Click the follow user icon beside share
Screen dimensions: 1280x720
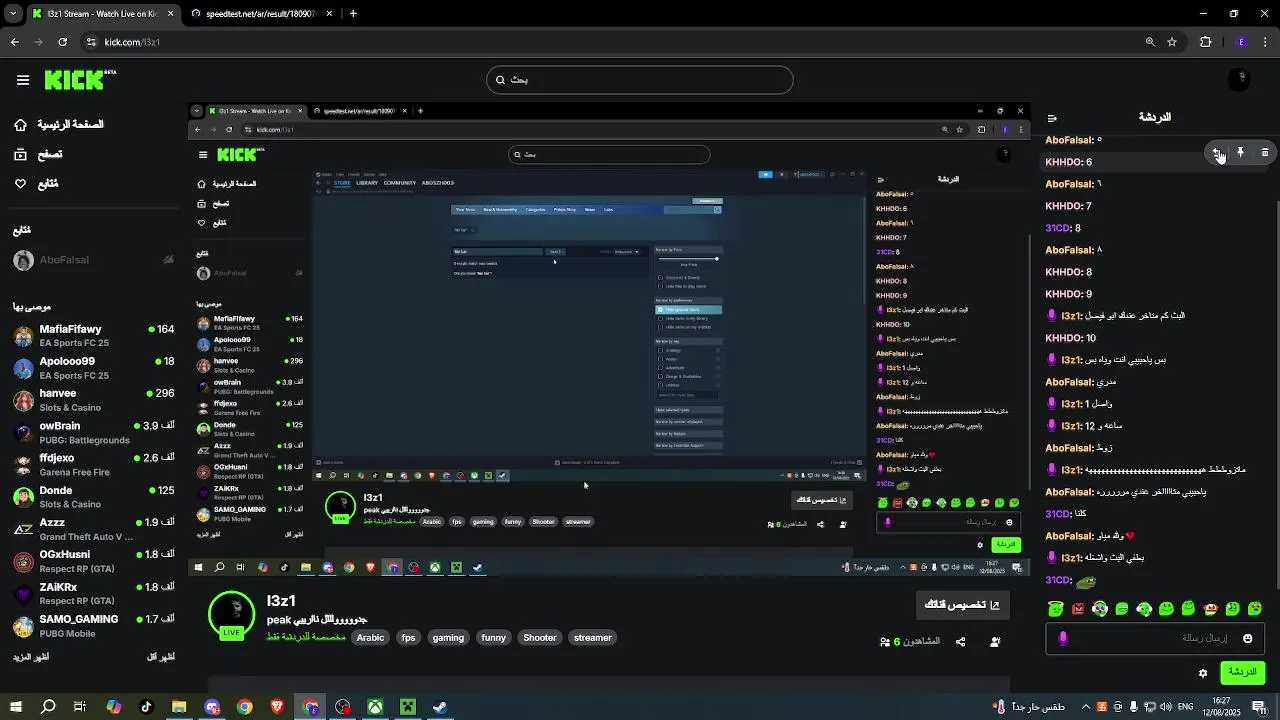(995, 642)
